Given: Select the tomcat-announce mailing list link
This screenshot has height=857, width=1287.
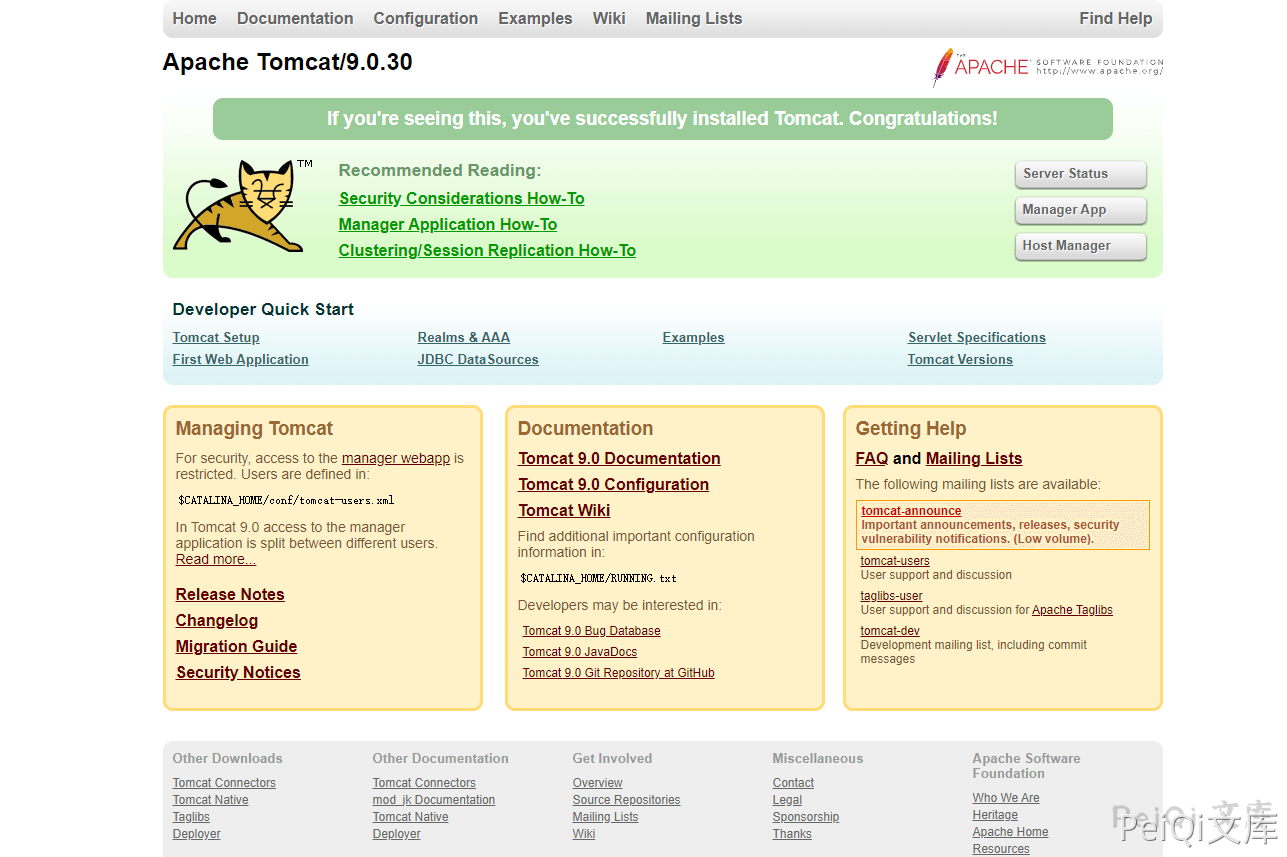Looking at the screenshot, I should tap(911, 511).
